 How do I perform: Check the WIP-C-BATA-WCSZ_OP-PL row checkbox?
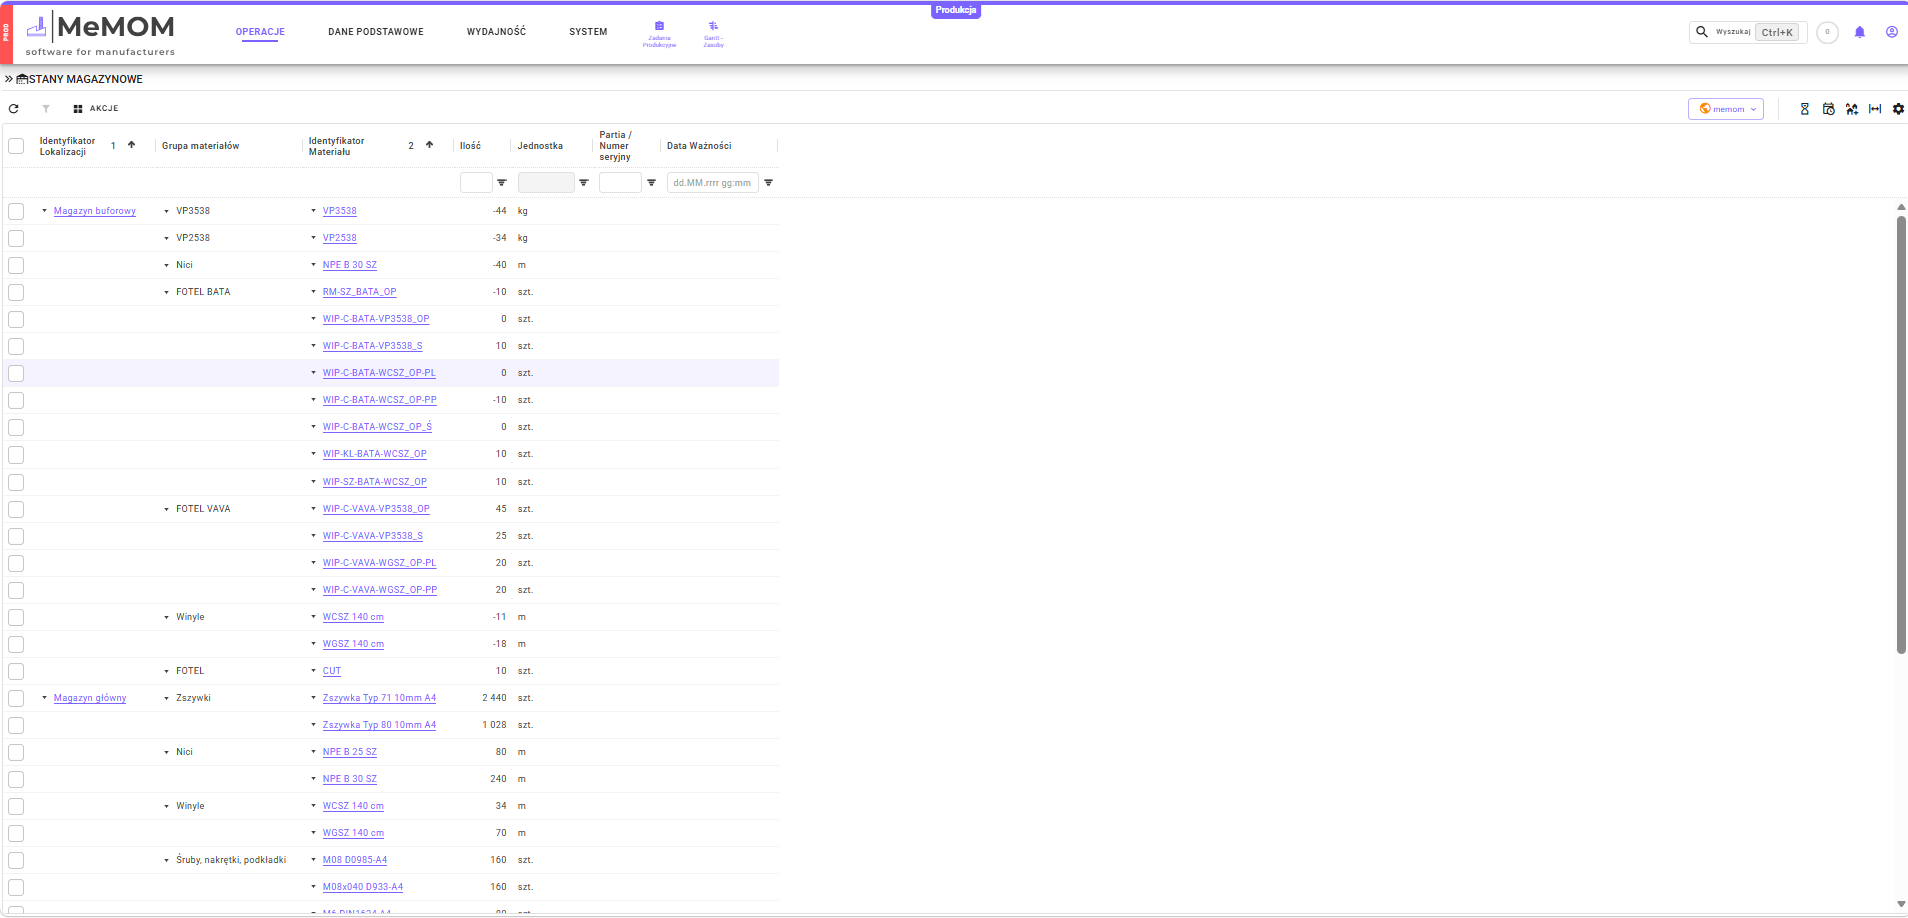tap(16, 373)
